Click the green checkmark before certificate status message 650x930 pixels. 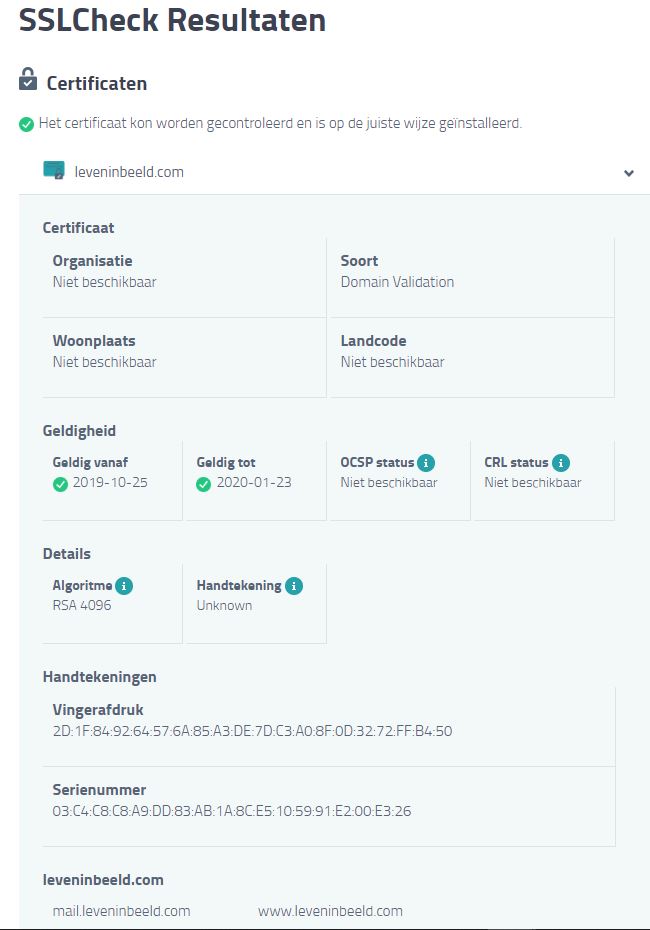tap(27, 124)
